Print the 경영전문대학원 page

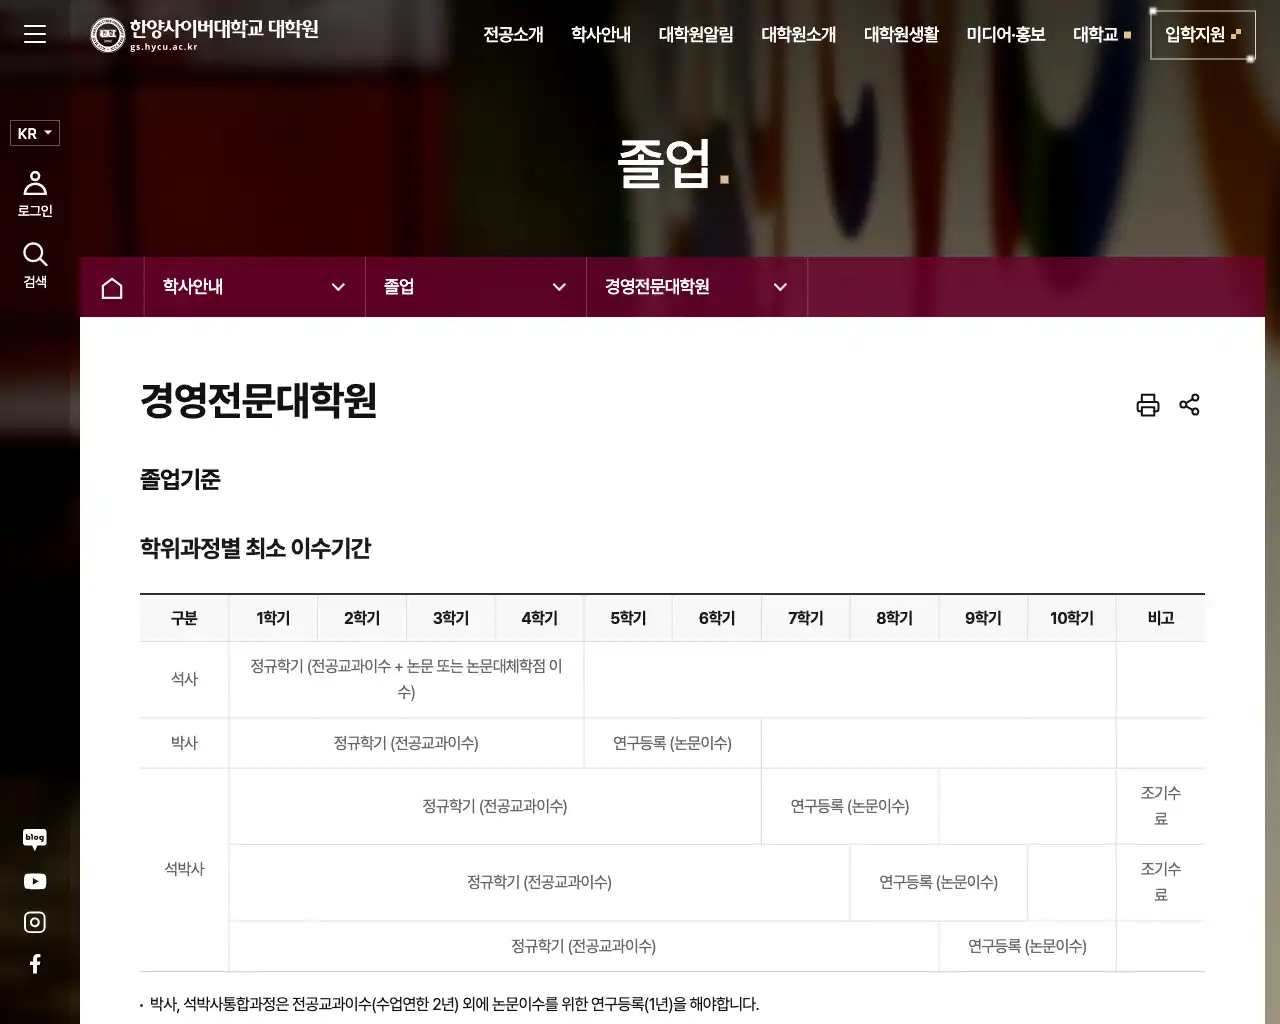[1147, 405]
